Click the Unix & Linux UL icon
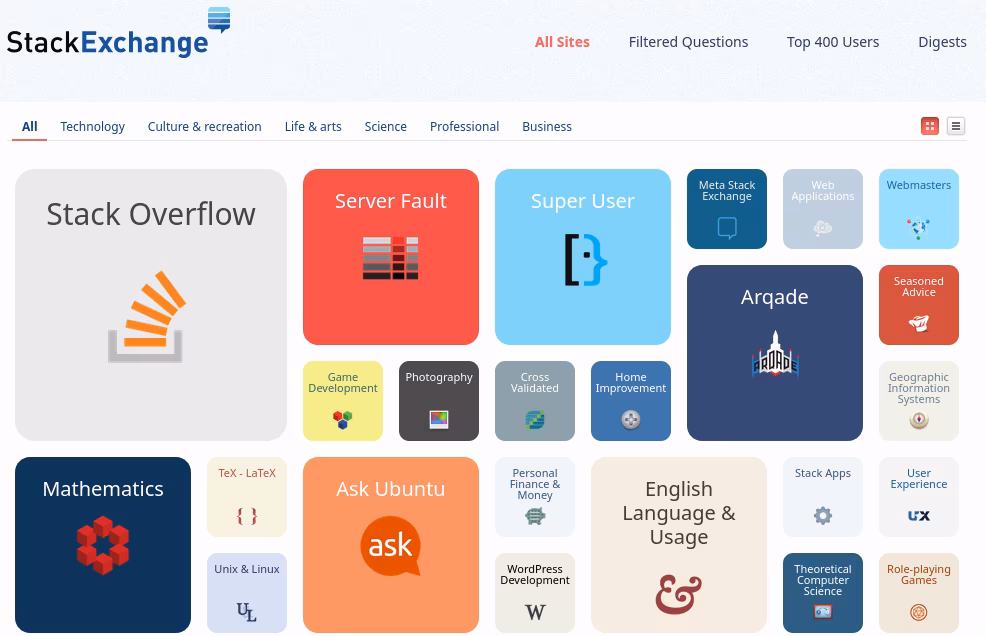This screenshot has height=636, width=986. coord(246,612)
